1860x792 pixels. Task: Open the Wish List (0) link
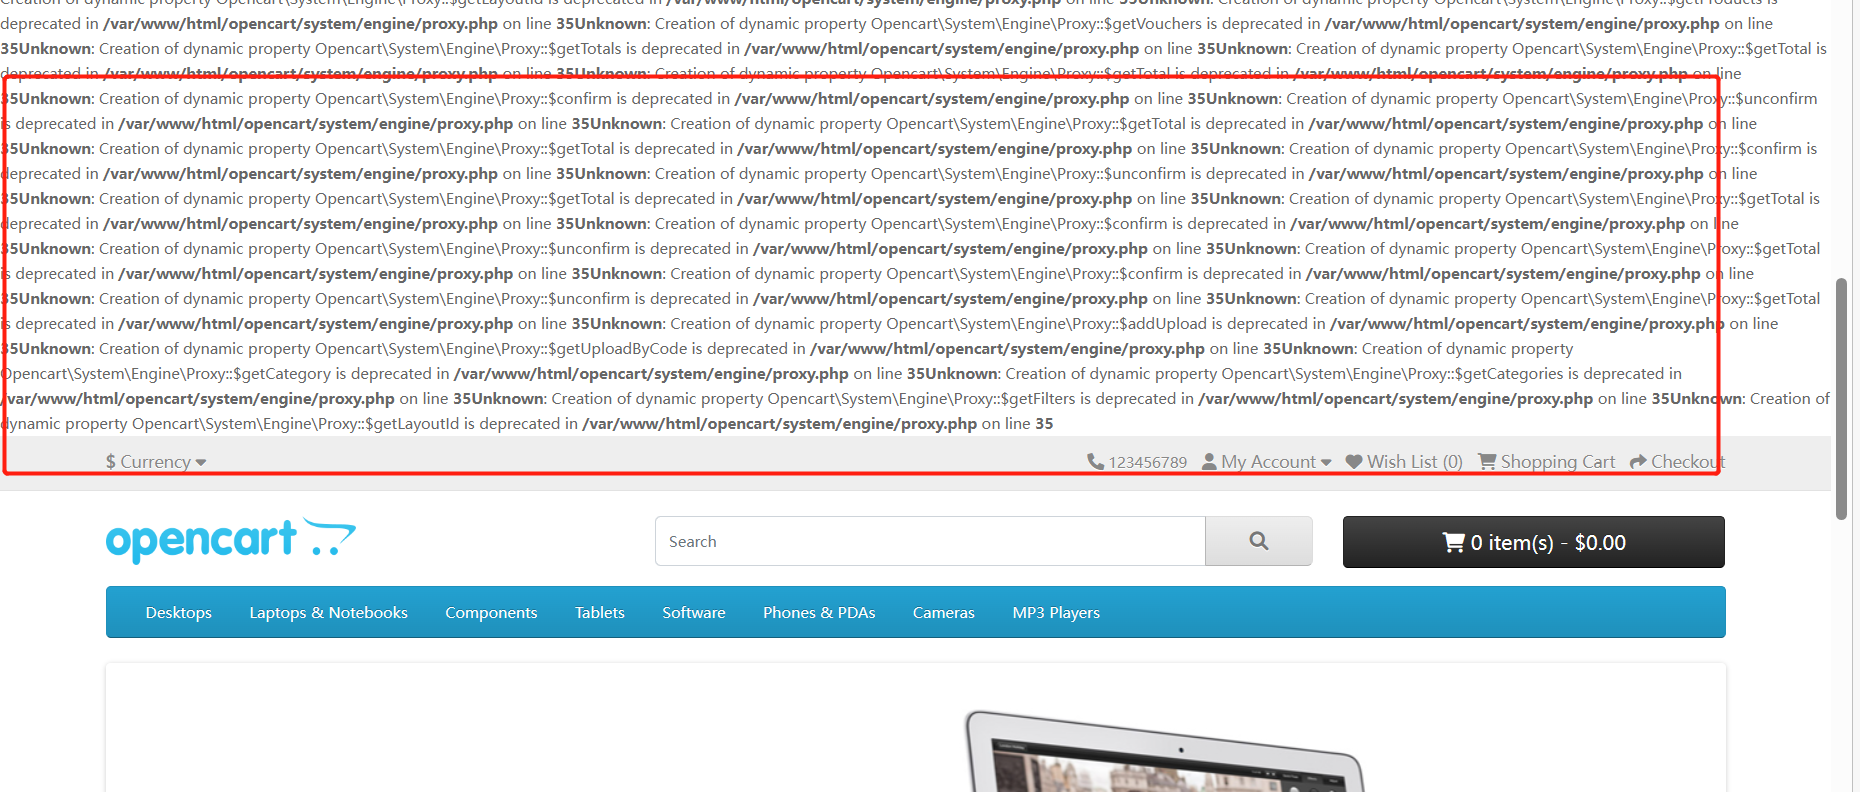click(1404, 462)
